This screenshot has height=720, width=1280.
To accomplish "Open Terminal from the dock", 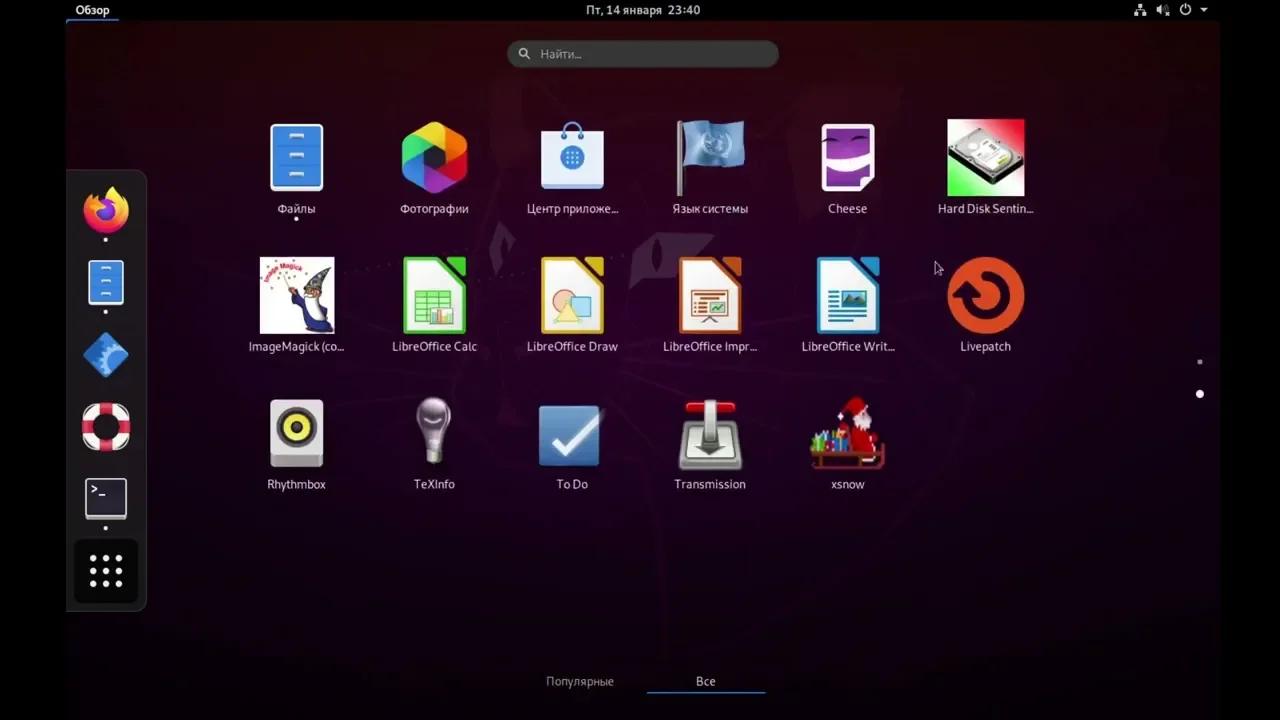I will coord(106,498).
